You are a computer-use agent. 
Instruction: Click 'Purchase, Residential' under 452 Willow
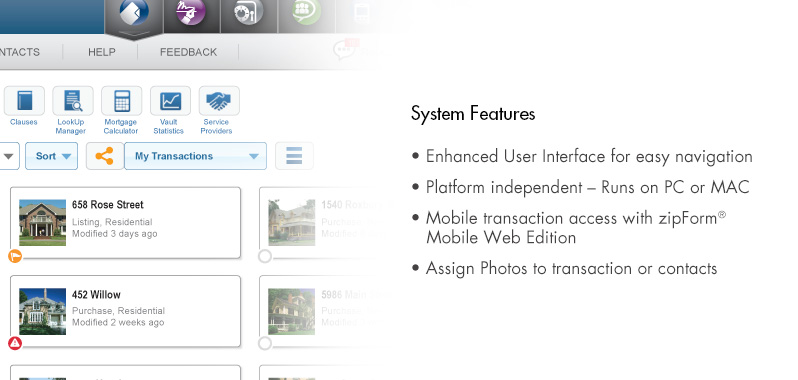[x=119, y=311]
